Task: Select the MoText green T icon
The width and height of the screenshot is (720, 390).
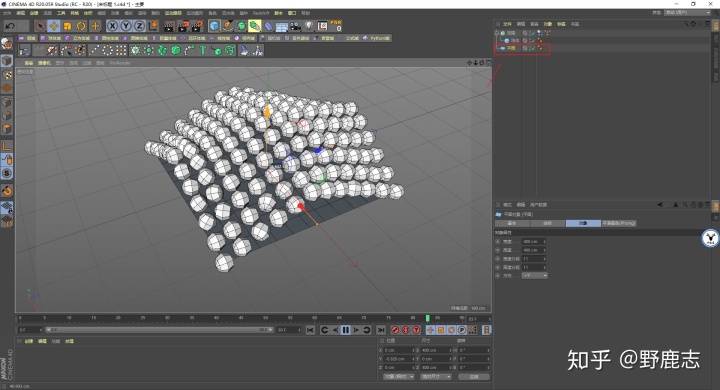Action: [x=202, y=51]
